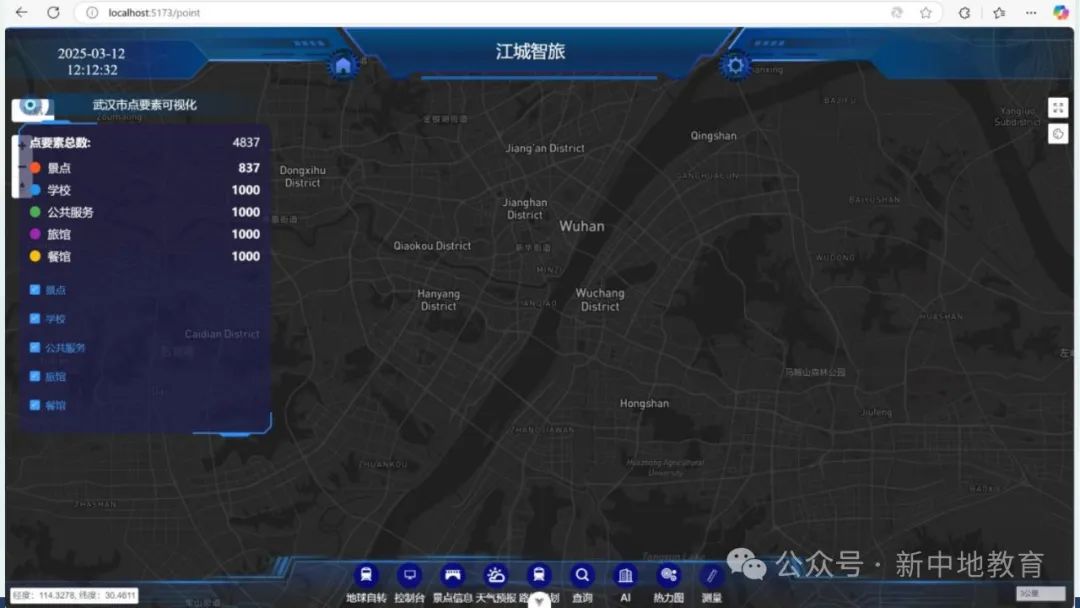Uncheck the 餐馆 layer checkbox

click(x=34, y=406)
